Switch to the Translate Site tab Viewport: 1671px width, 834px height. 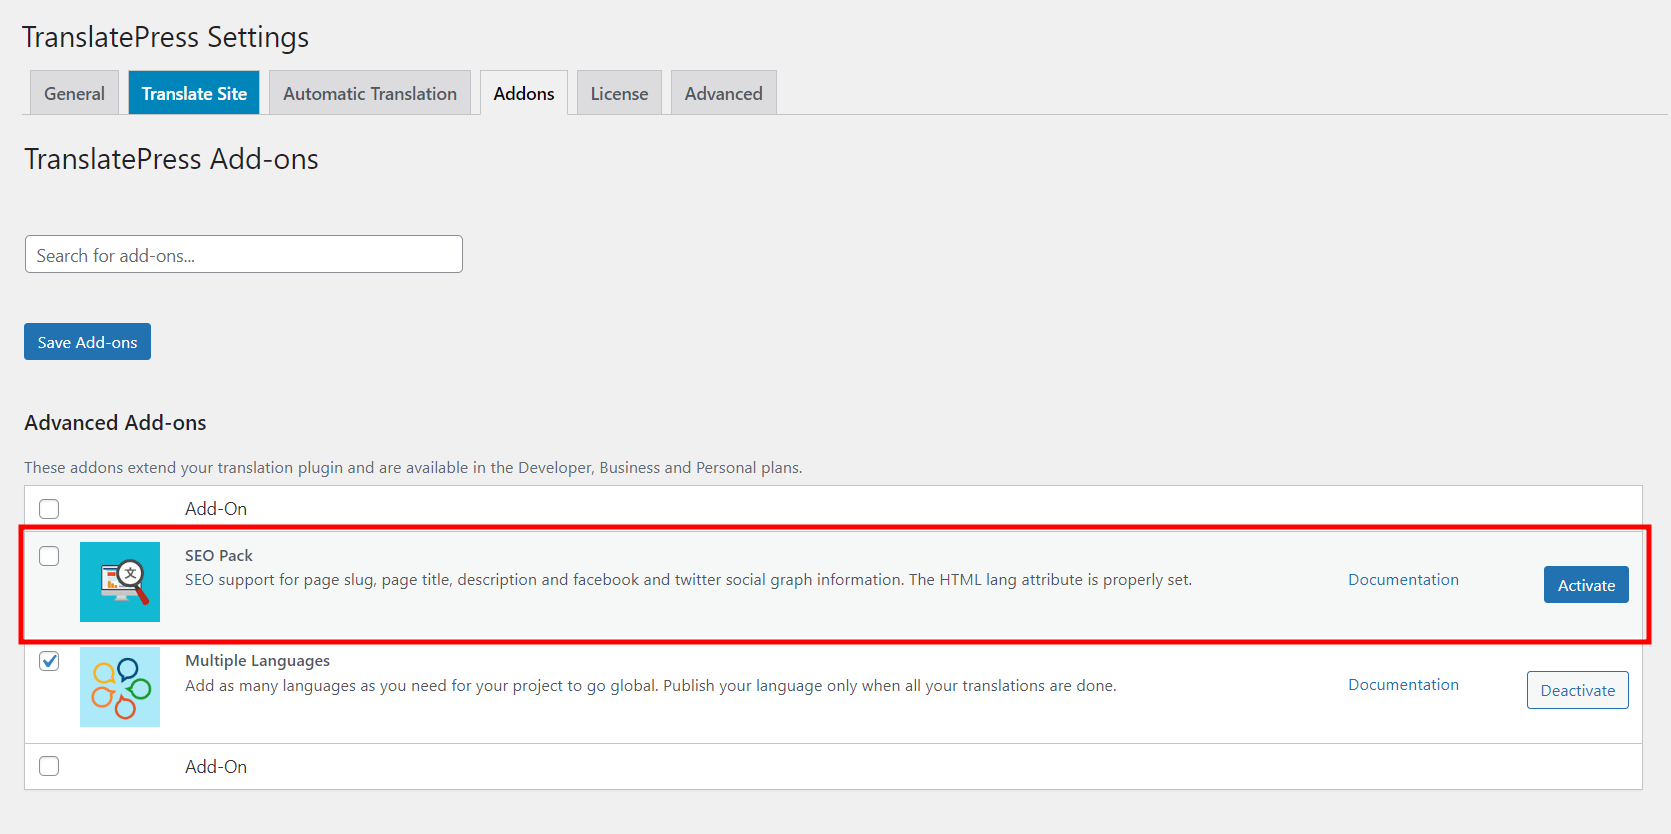coord(194,93)
